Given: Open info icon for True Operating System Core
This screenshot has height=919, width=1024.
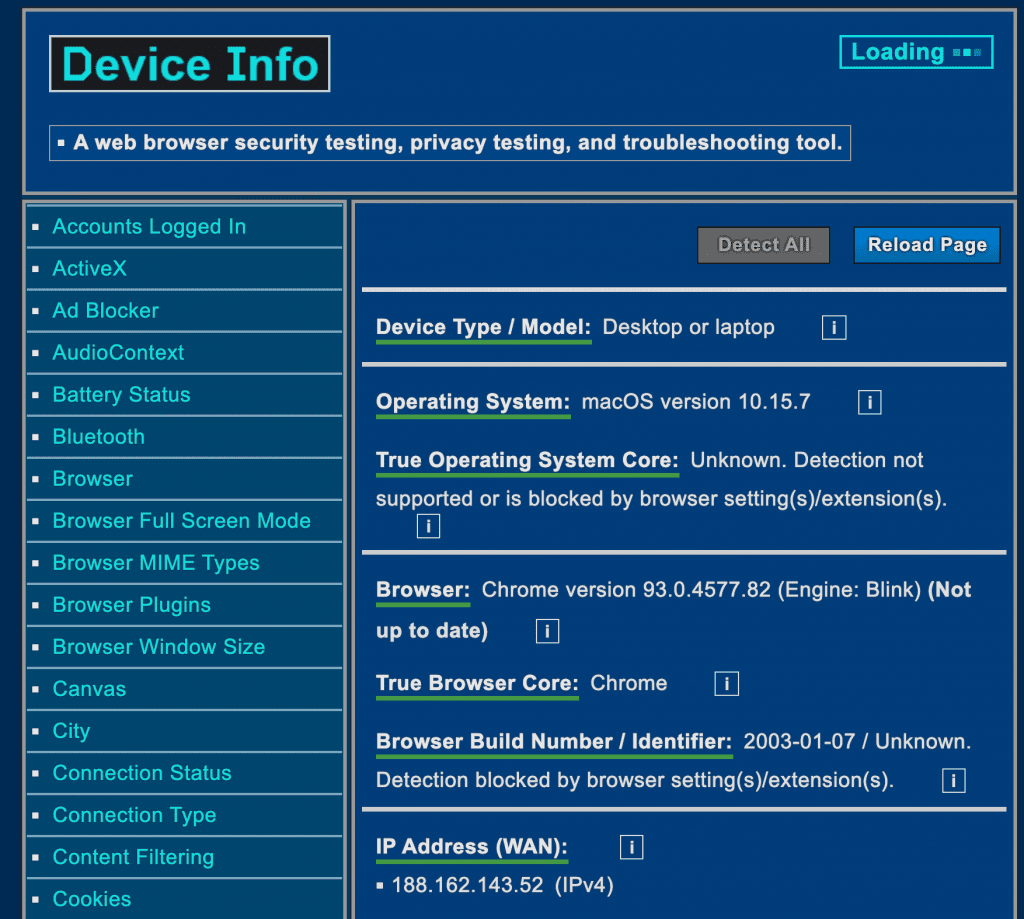Looking at the screenshot, I should (428, 526).
